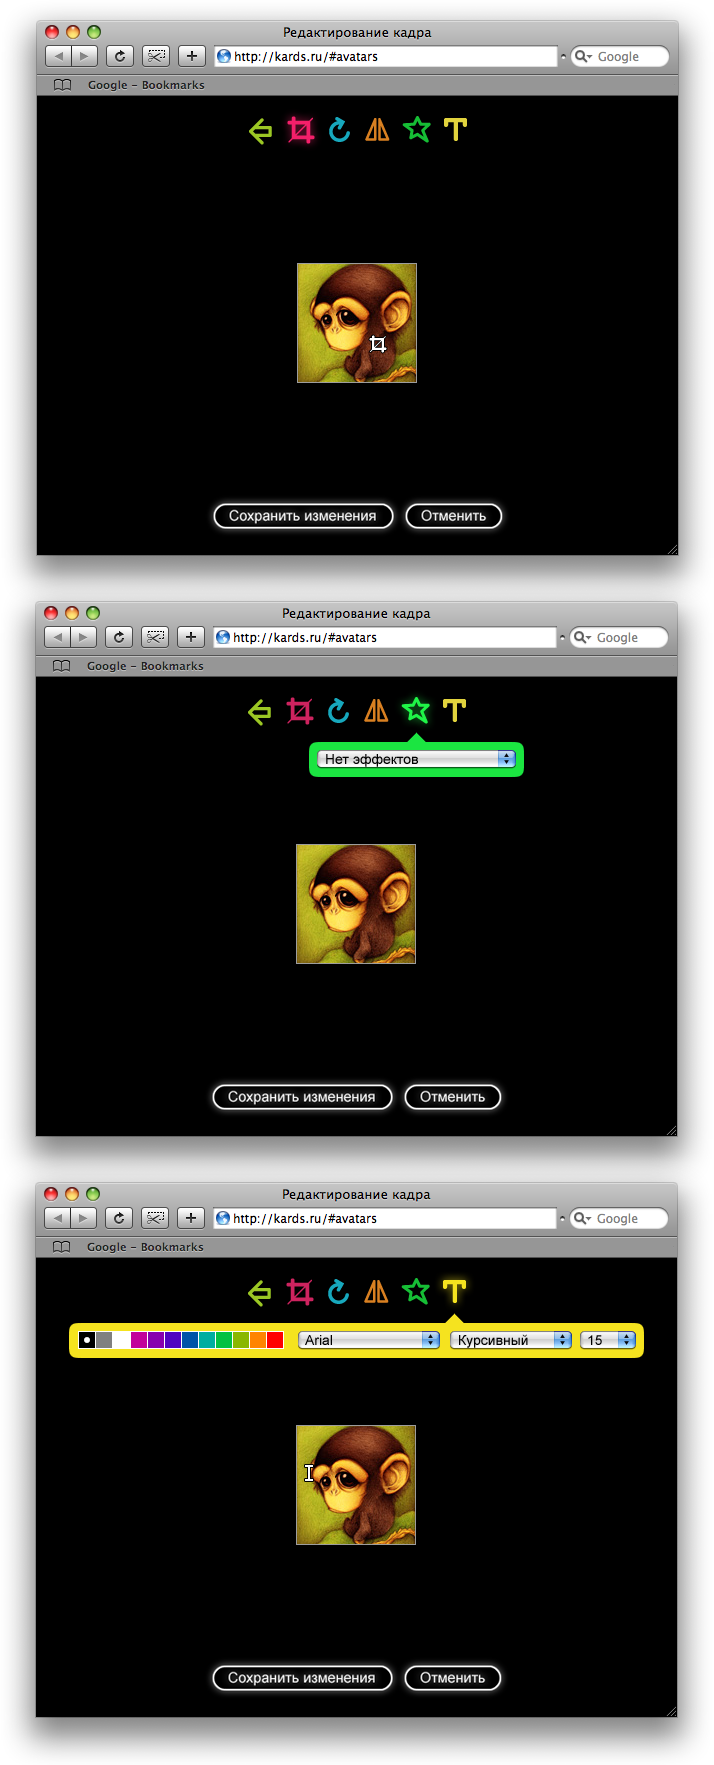The height and width of the screenshot is (1765, 714).
Task: Pick the selected black color swatch
Action: tap(87, 1340)
